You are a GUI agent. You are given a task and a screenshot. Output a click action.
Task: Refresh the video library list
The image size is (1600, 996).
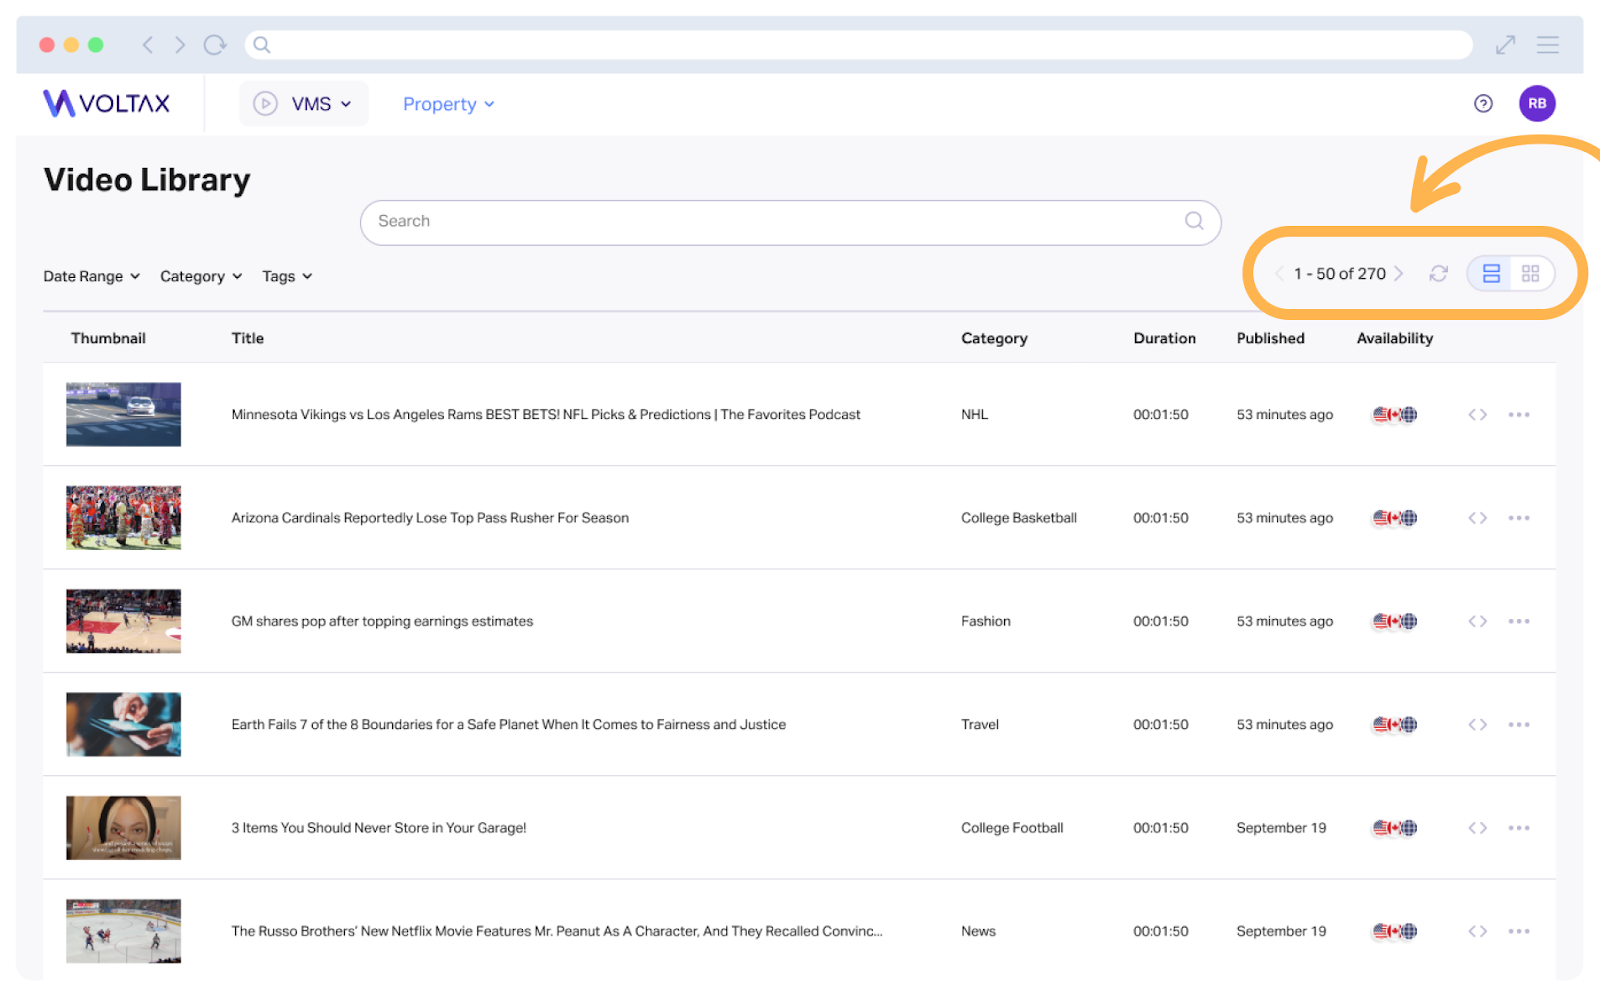coord(1438,274)
